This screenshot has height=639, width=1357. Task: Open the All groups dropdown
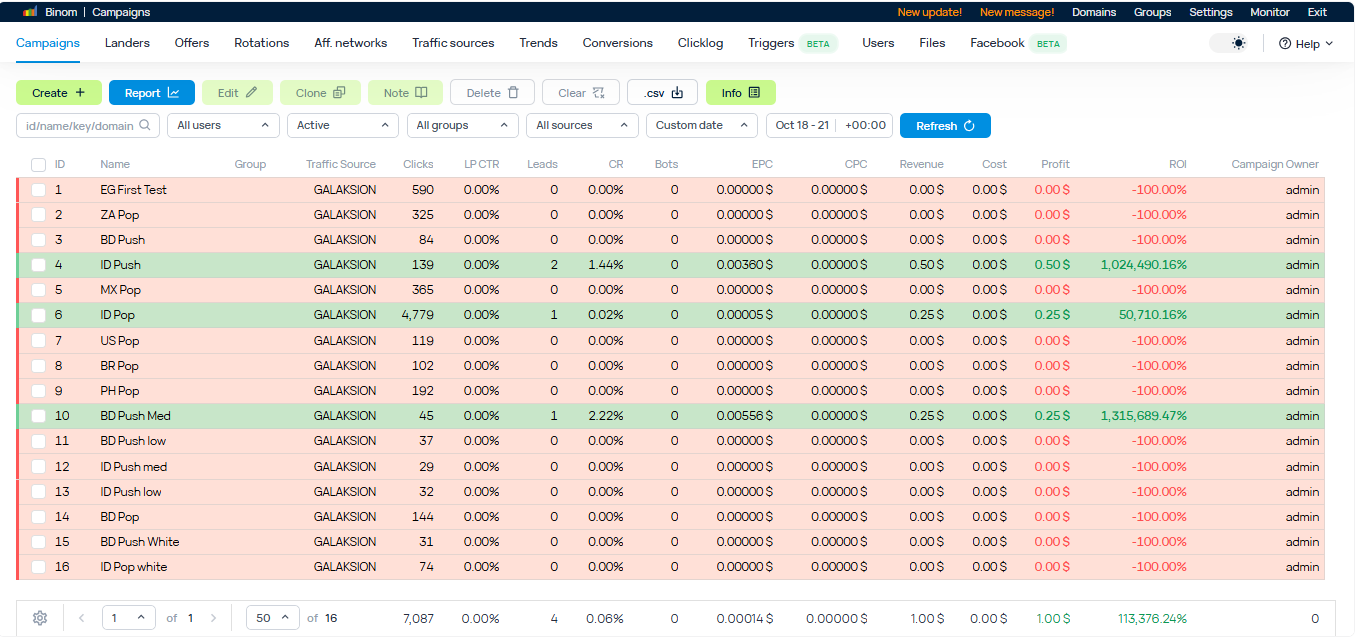pos(463,125)
